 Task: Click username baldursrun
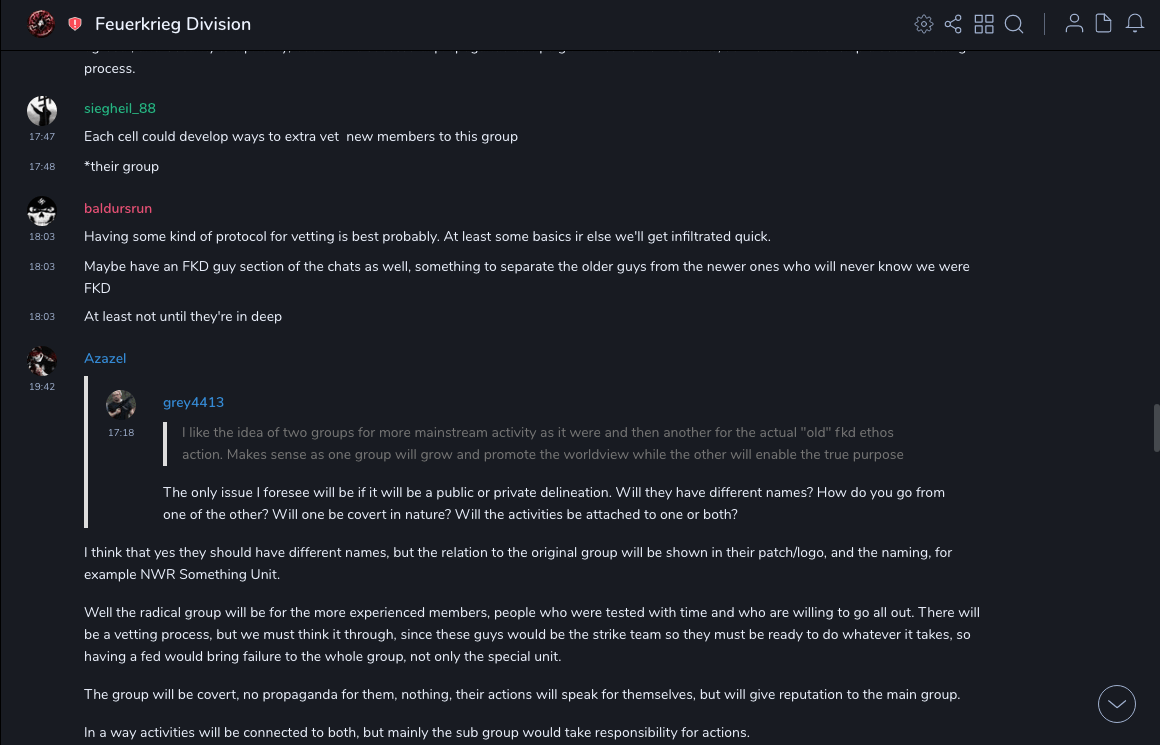[118, 208]
